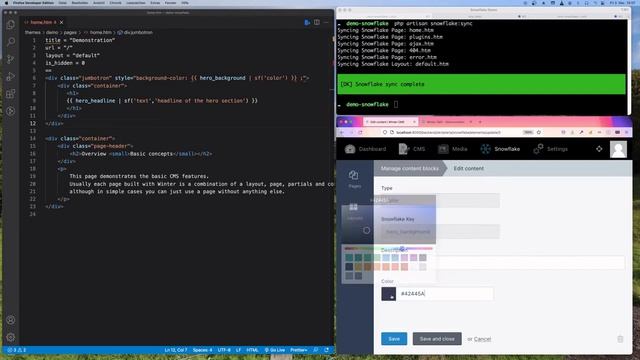Screen dimensions: 640x360
Task: Open Dashboard in Winter CMS navigation
Action: pos(366,149)
